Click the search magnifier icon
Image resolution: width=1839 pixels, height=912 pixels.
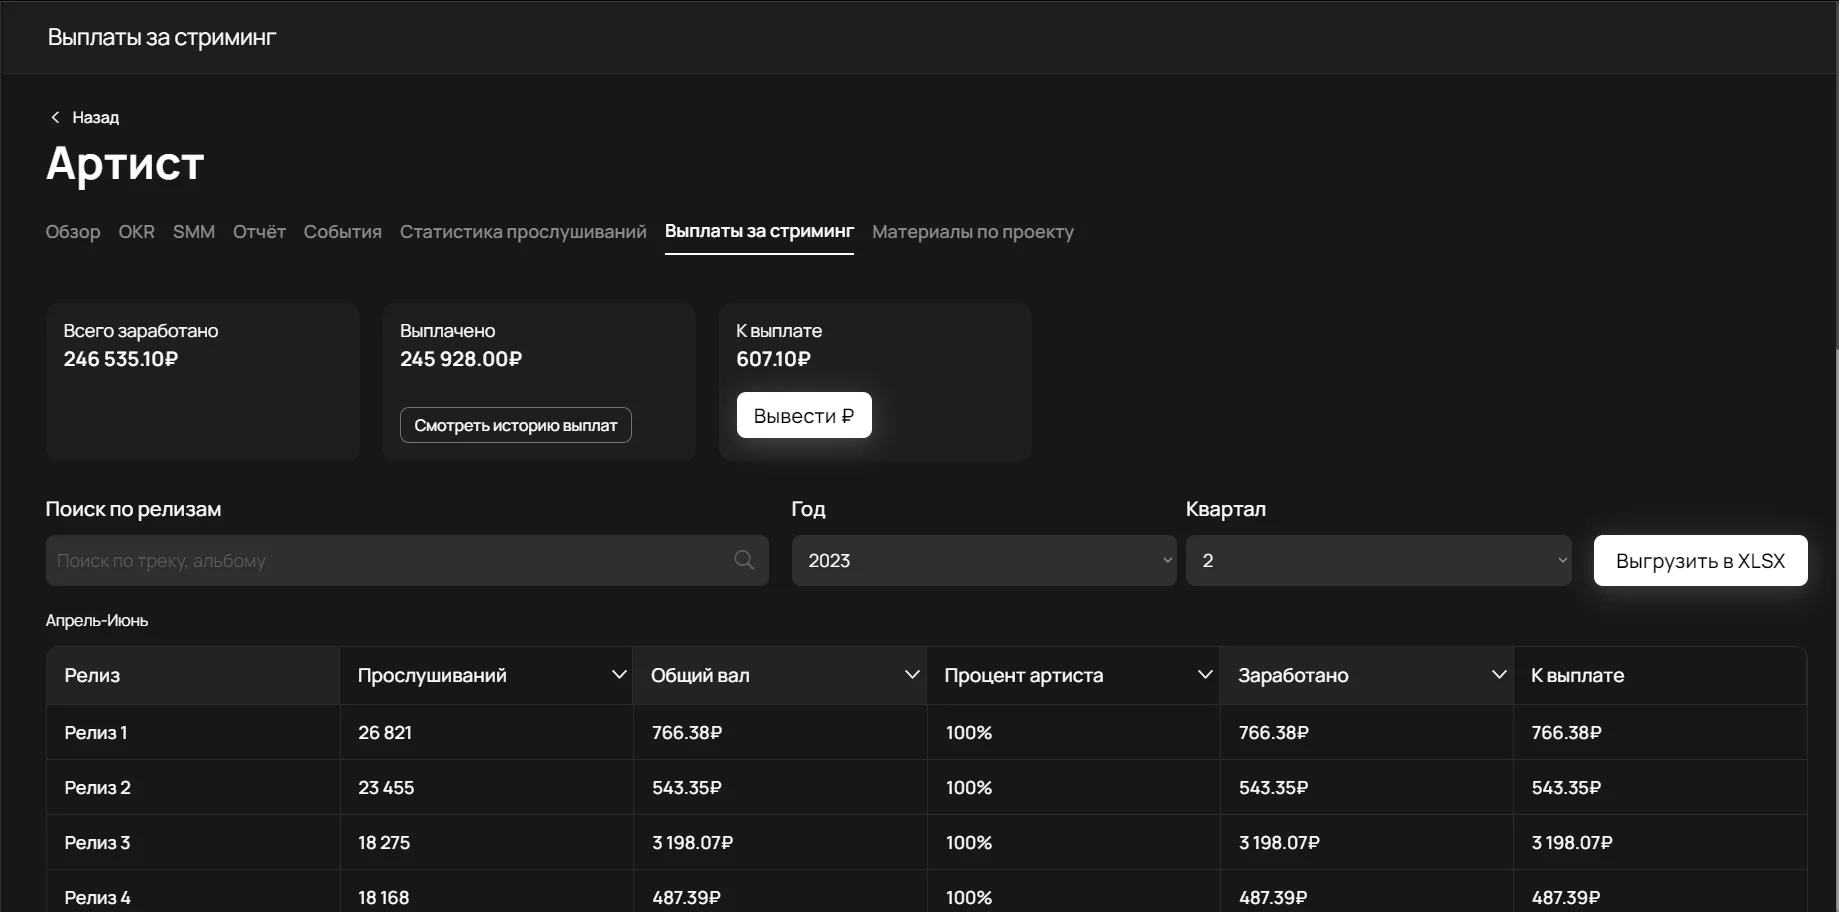click(744, 560)
